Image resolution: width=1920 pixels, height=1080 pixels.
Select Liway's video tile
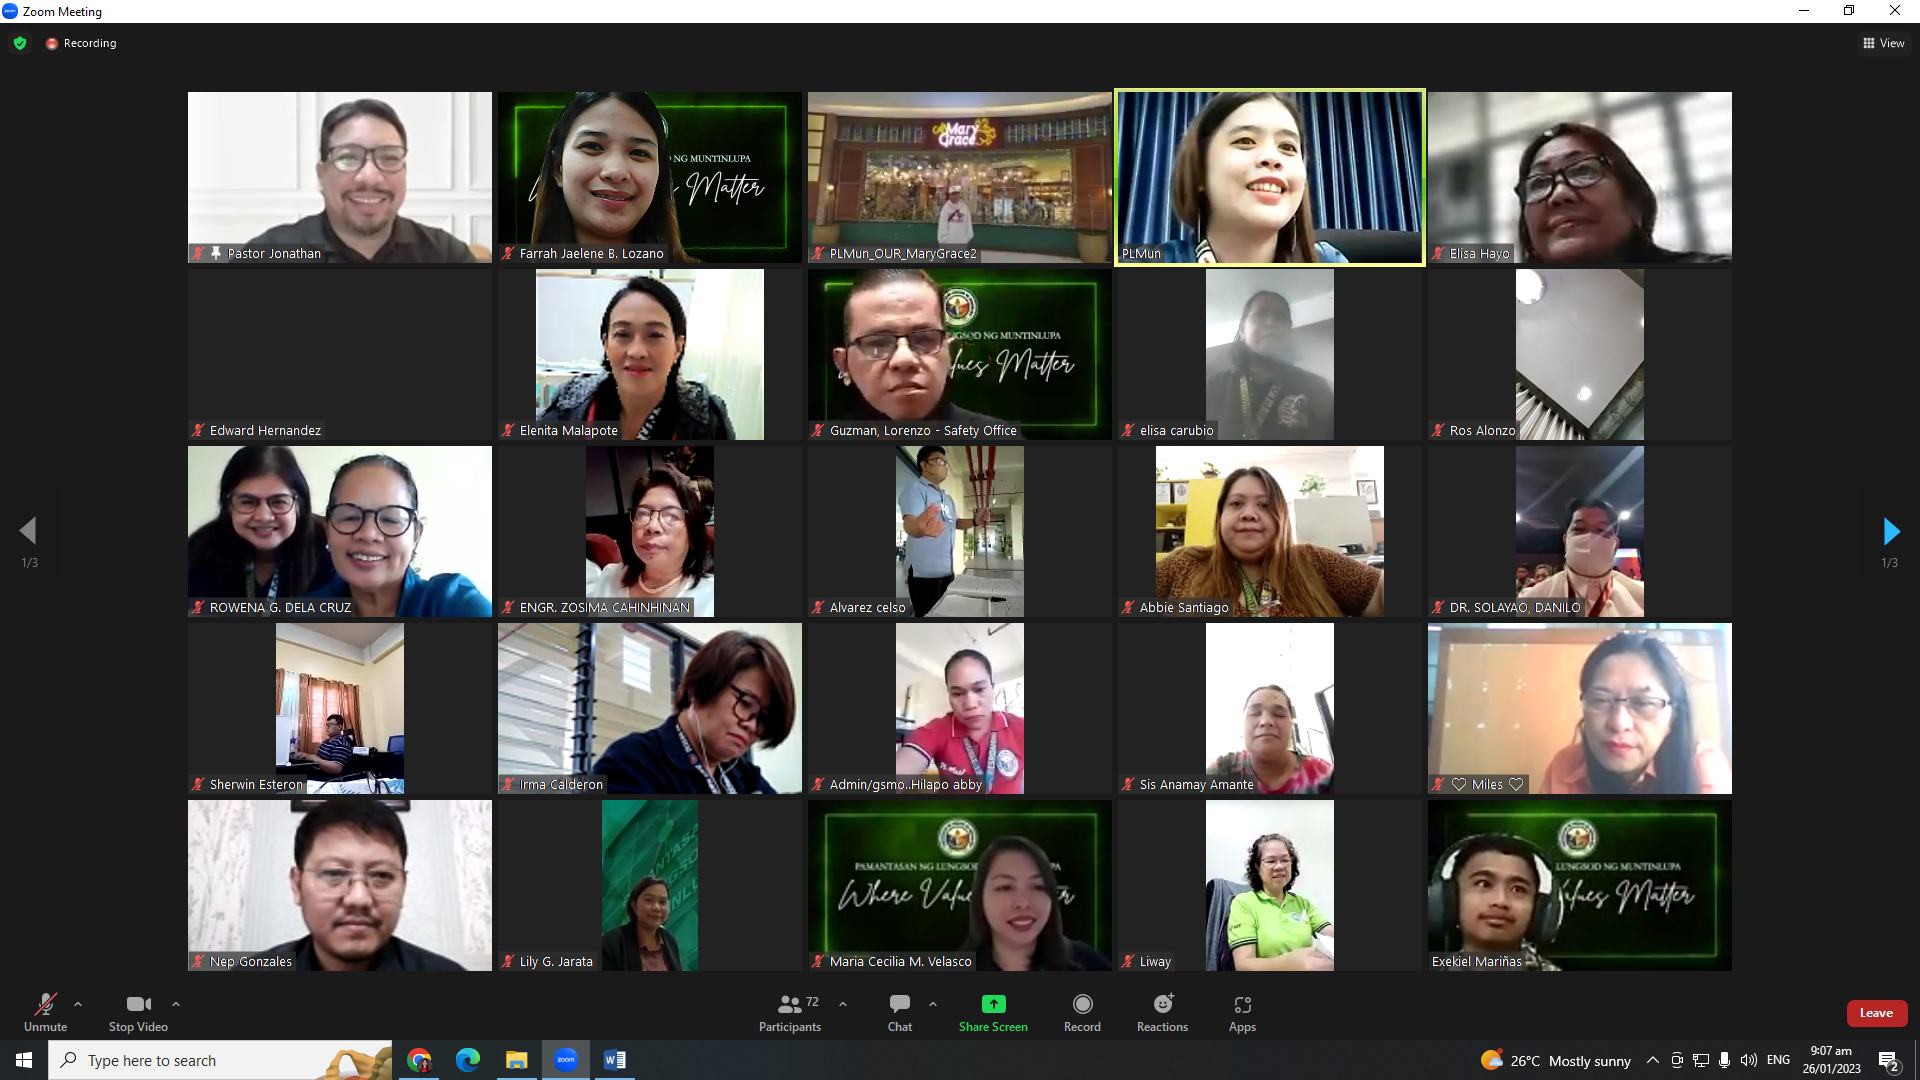pos(1270,885)
